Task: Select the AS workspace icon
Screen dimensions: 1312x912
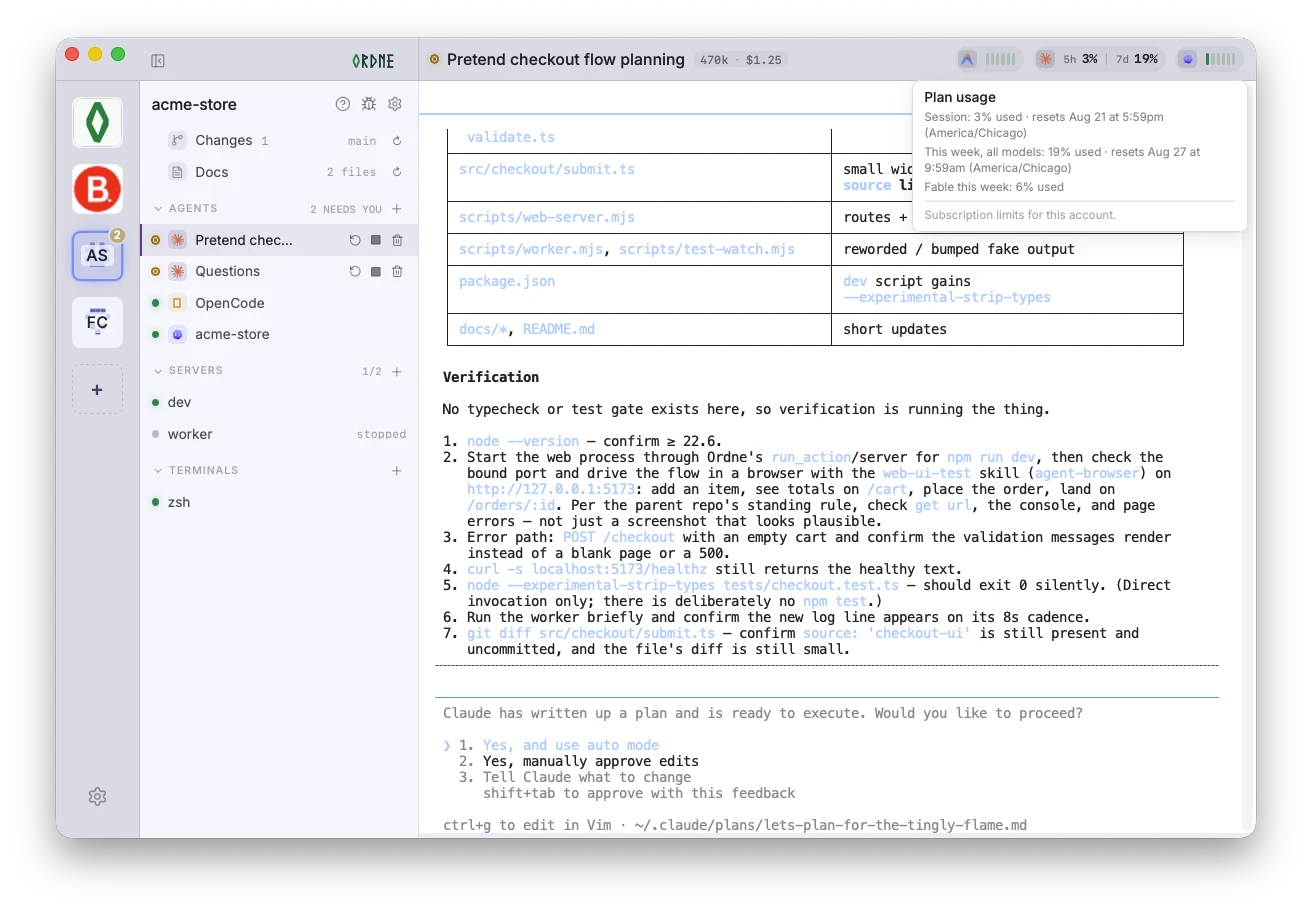Action: [97, 256]
